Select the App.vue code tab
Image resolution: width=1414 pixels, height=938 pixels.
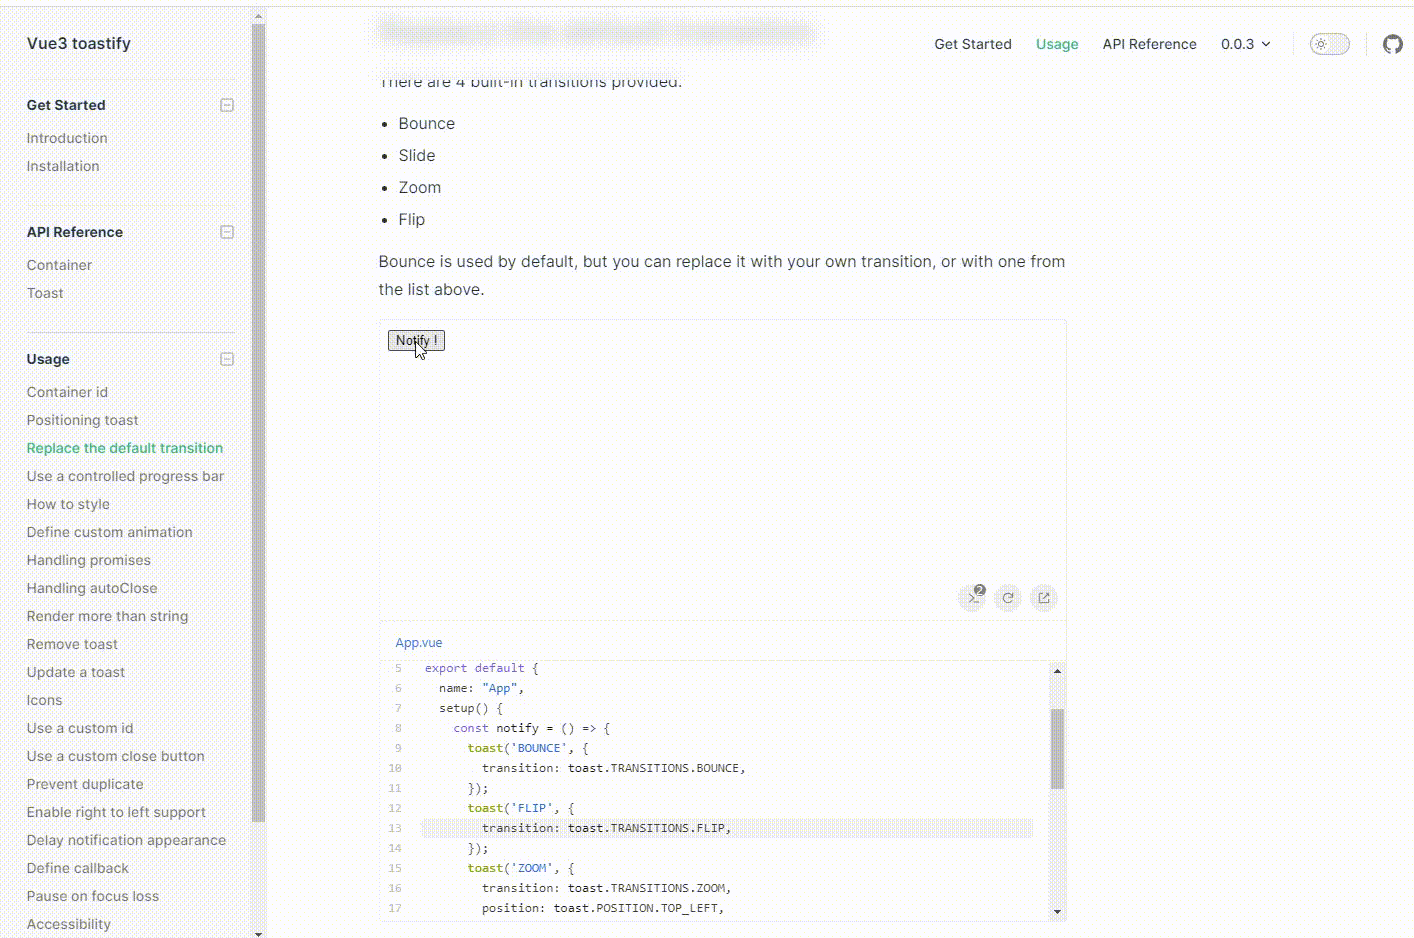(x=418, y=642)
